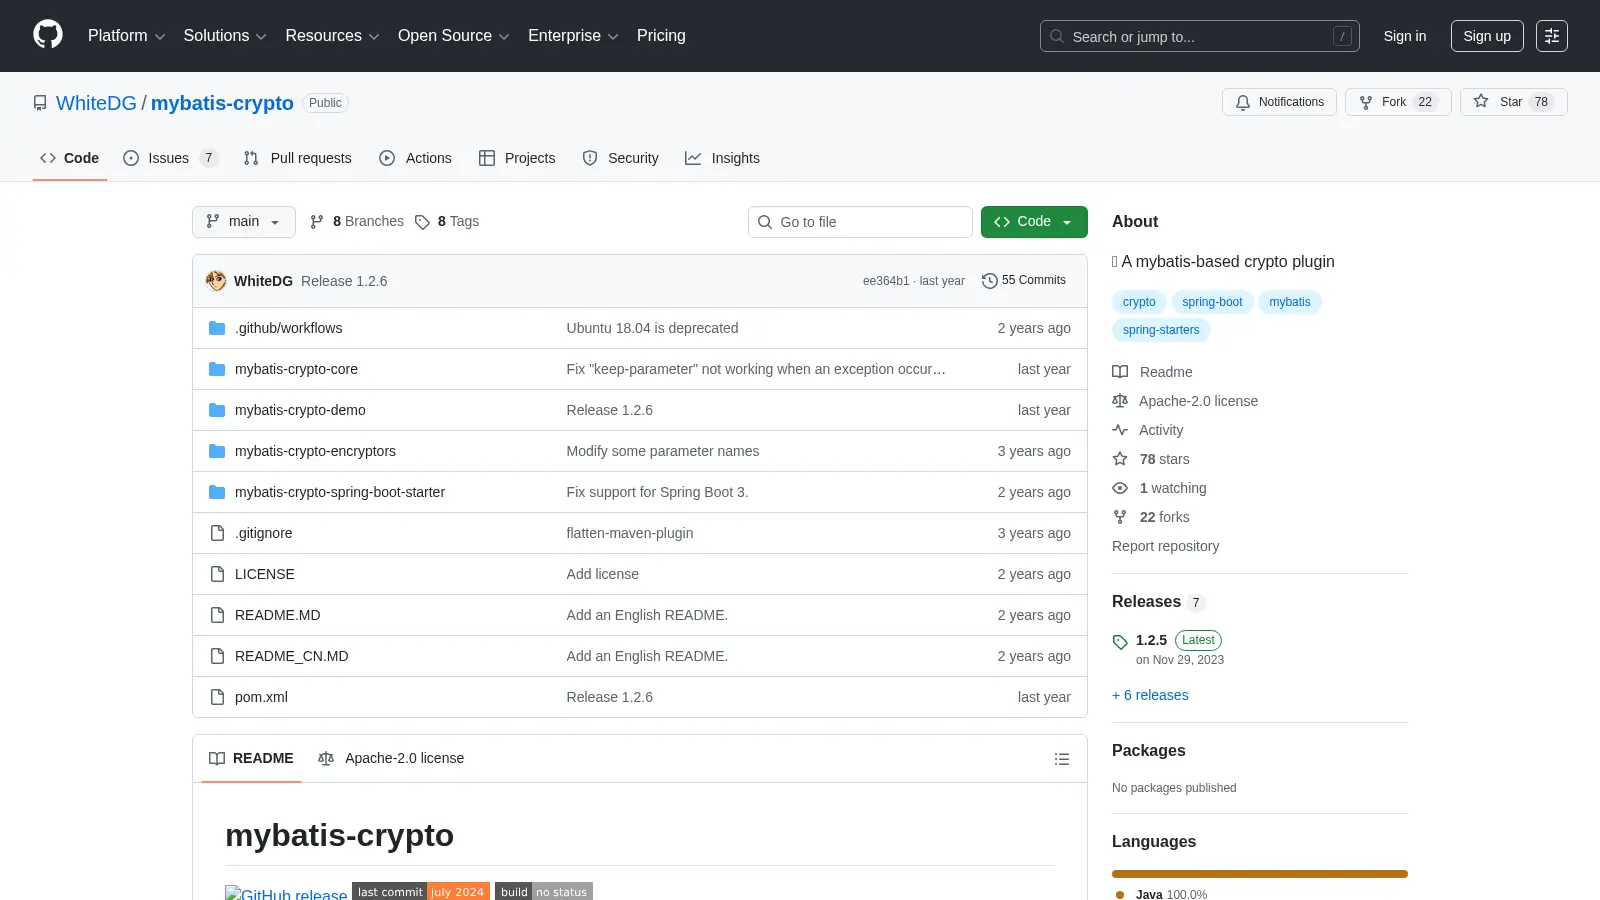The width and height of the screenshot is (1600, 900).
Task: Expand the Platform menu
Action: [x=126, y=36]
